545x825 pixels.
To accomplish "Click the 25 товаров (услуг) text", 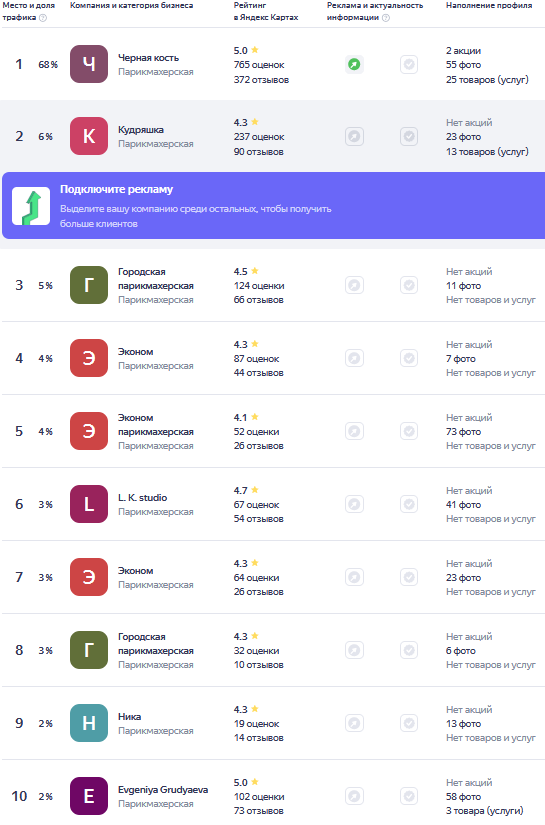I will (487, 79).
